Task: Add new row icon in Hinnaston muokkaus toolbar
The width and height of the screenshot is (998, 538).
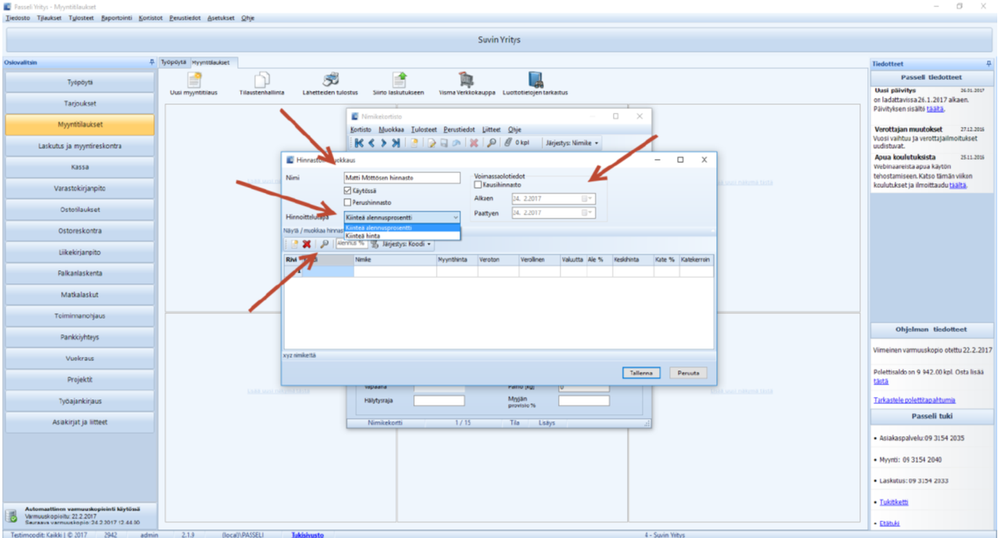Action: pyautogui.click(x=294, y=244)
